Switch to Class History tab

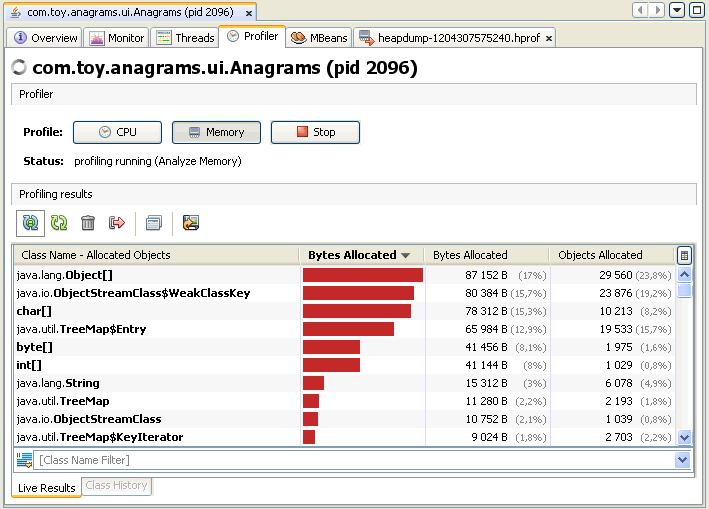click(x=116, y=485)
